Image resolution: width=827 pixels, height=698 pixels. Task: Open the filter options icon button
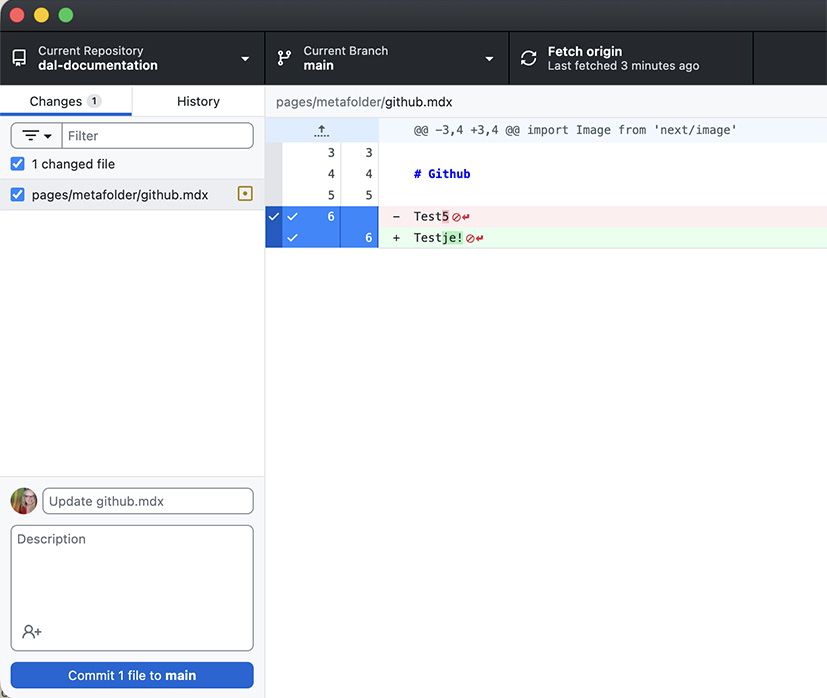coord(37,136)
